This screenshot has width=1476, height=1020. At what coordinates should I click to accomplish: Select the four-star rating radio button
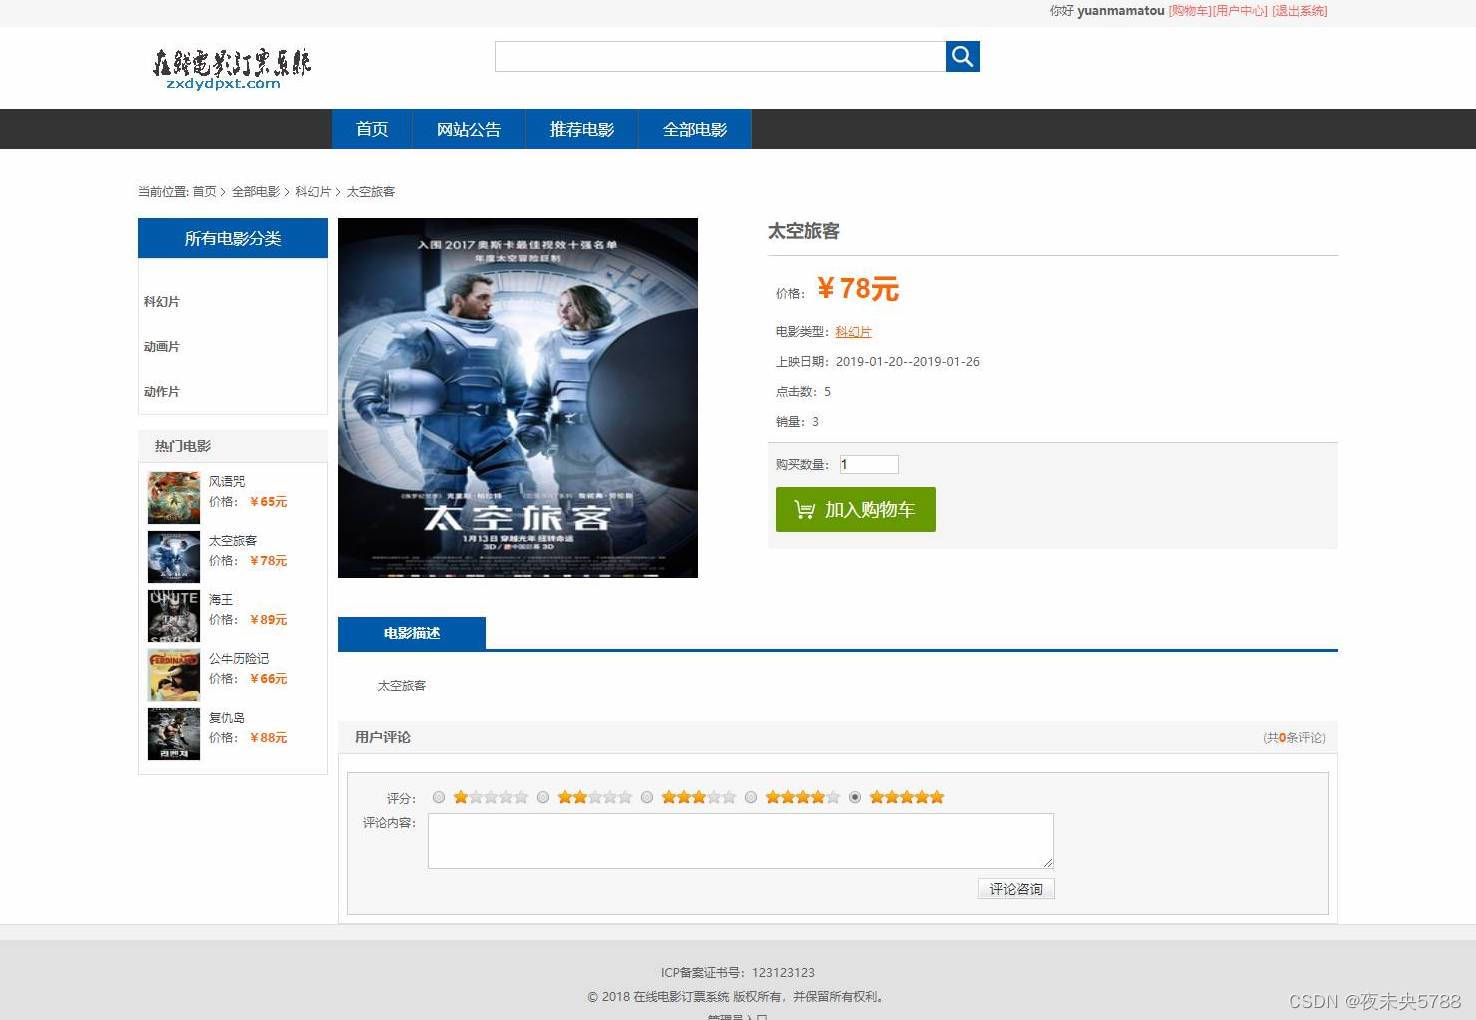click(x=751, y=797)
